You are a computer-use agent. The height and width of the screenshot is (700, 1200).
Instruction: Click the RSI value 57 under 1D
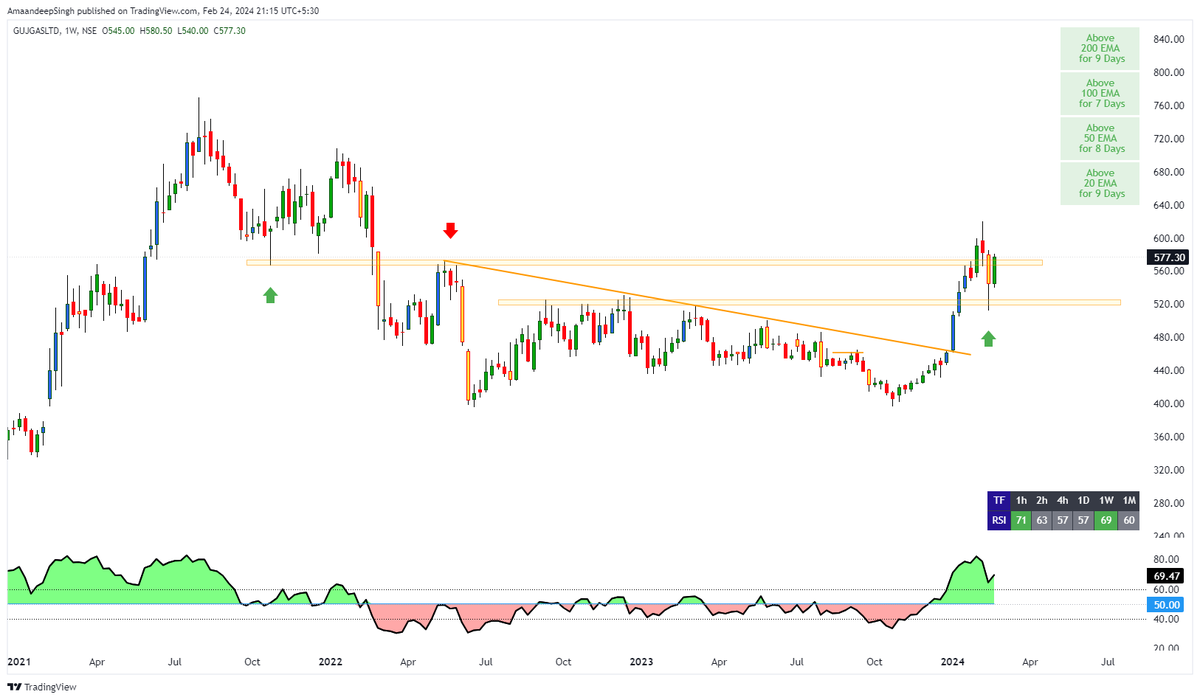pos(1085,520)
